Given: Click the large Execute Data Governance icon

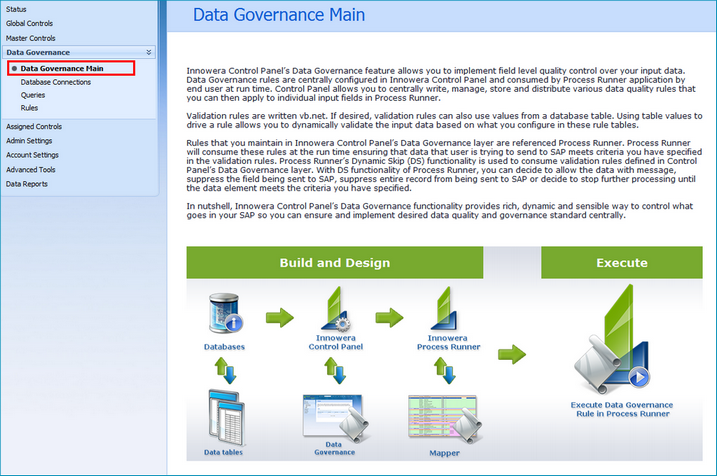Looking at the screenshot, I should [613, 340].
